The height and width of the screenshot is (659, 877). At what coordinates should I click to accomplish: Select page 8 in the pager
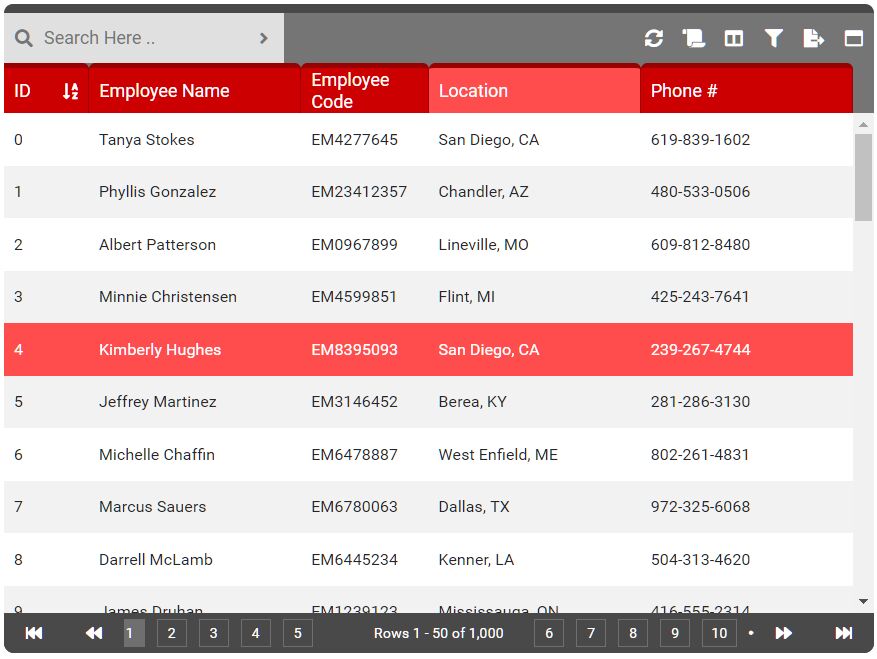[x=633, y=633]
